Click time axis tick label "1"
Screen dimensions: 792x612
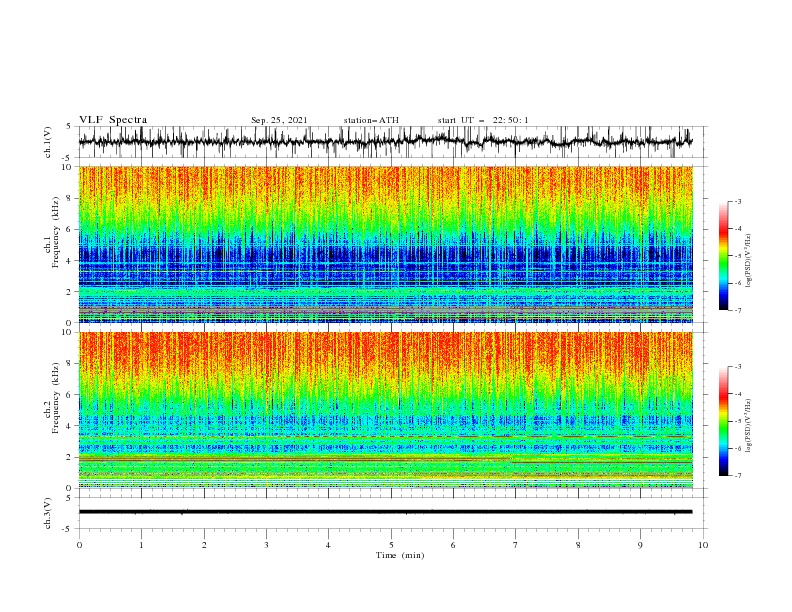pyautogui.click(x=141, y=545)
